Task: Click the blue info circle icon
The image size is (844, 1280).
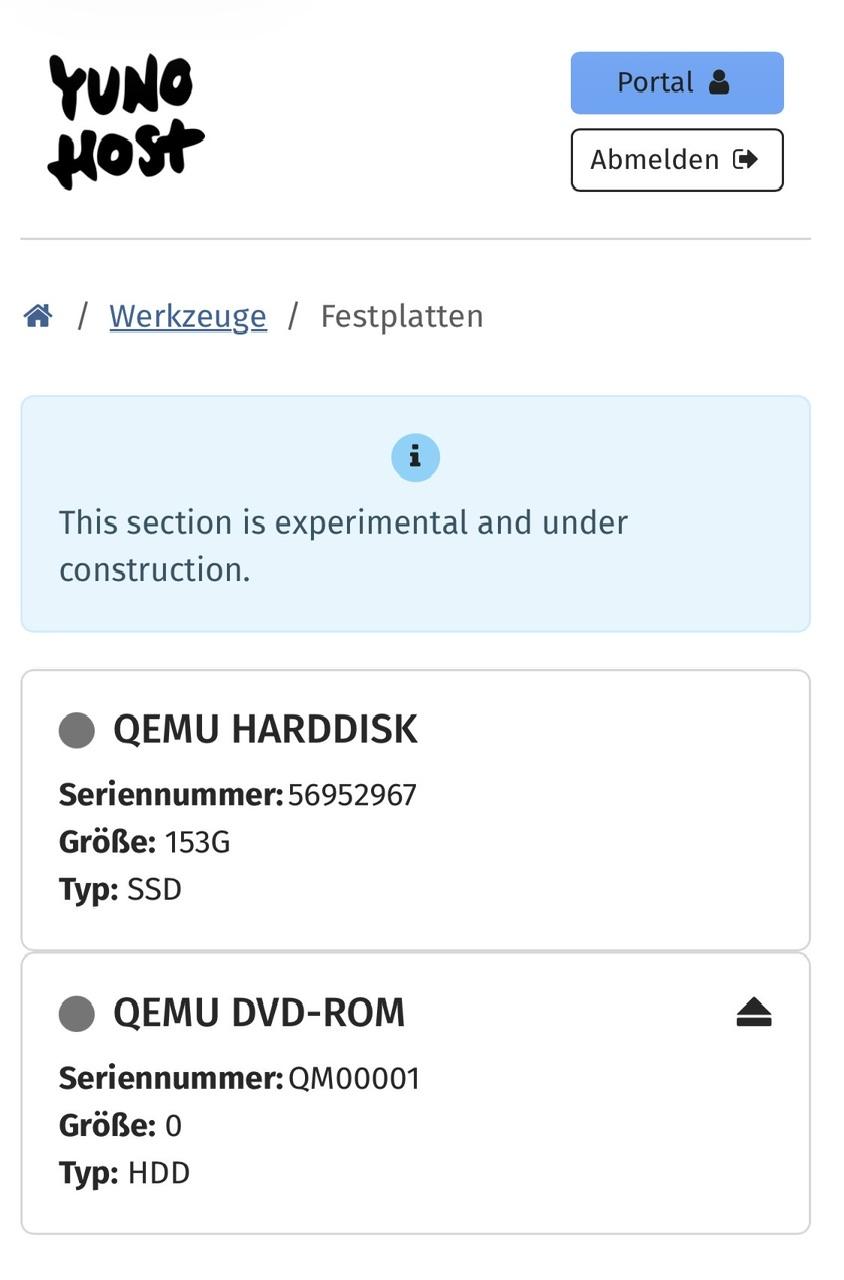Action: [x=415, y=457]
